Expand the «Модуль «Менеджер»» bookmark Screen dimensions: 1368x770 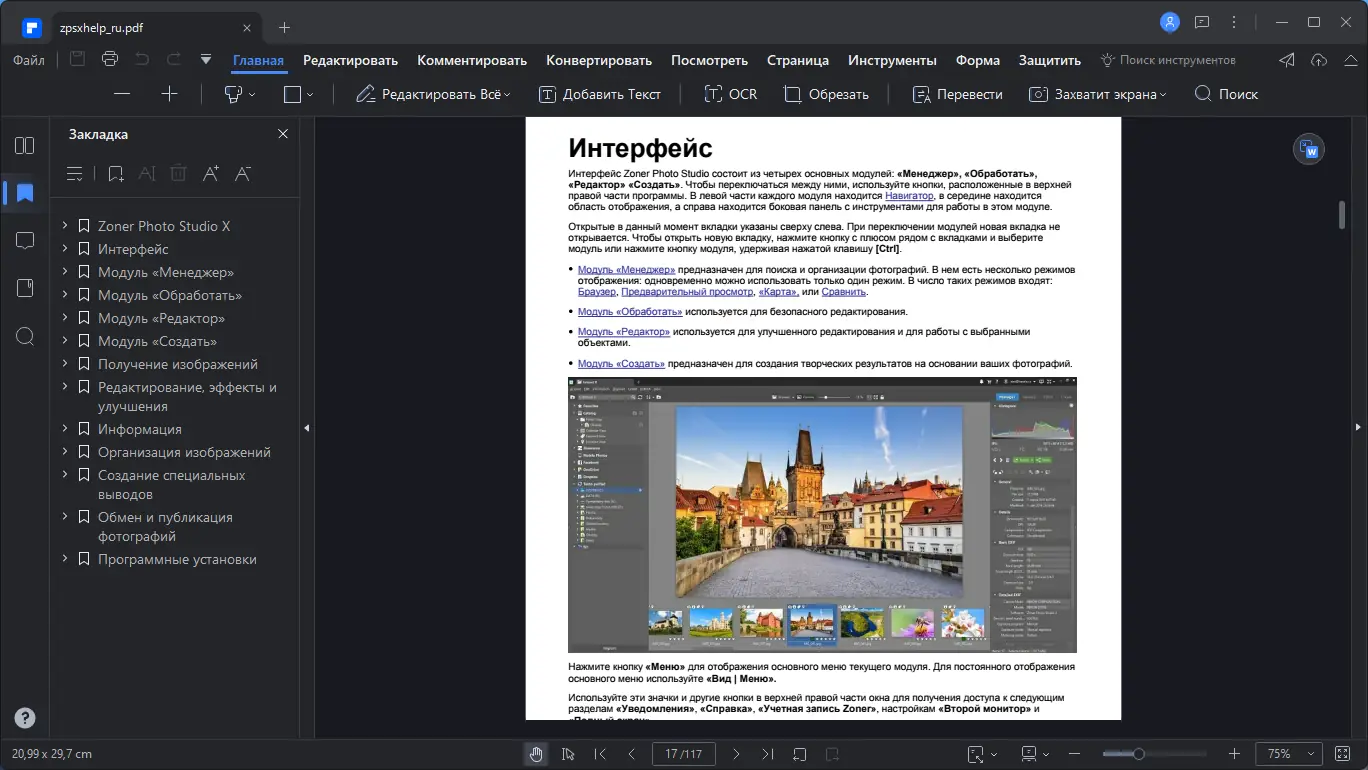coord(65,272)
